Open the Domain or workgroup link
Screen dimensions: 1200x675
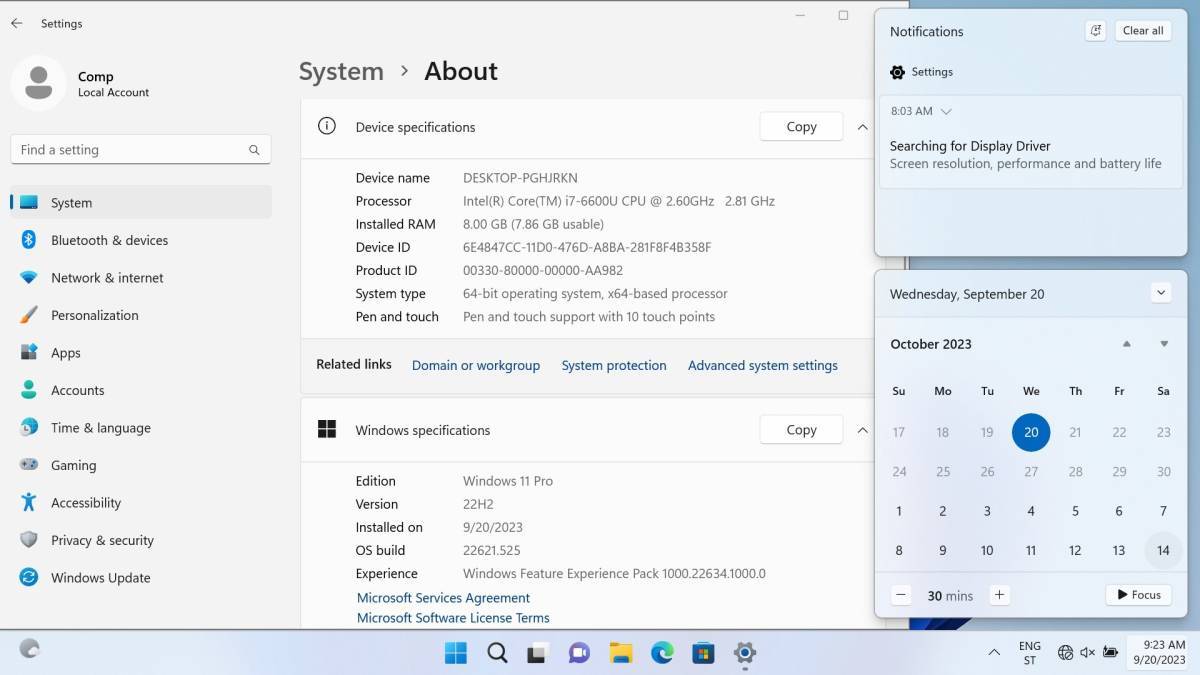476,365
